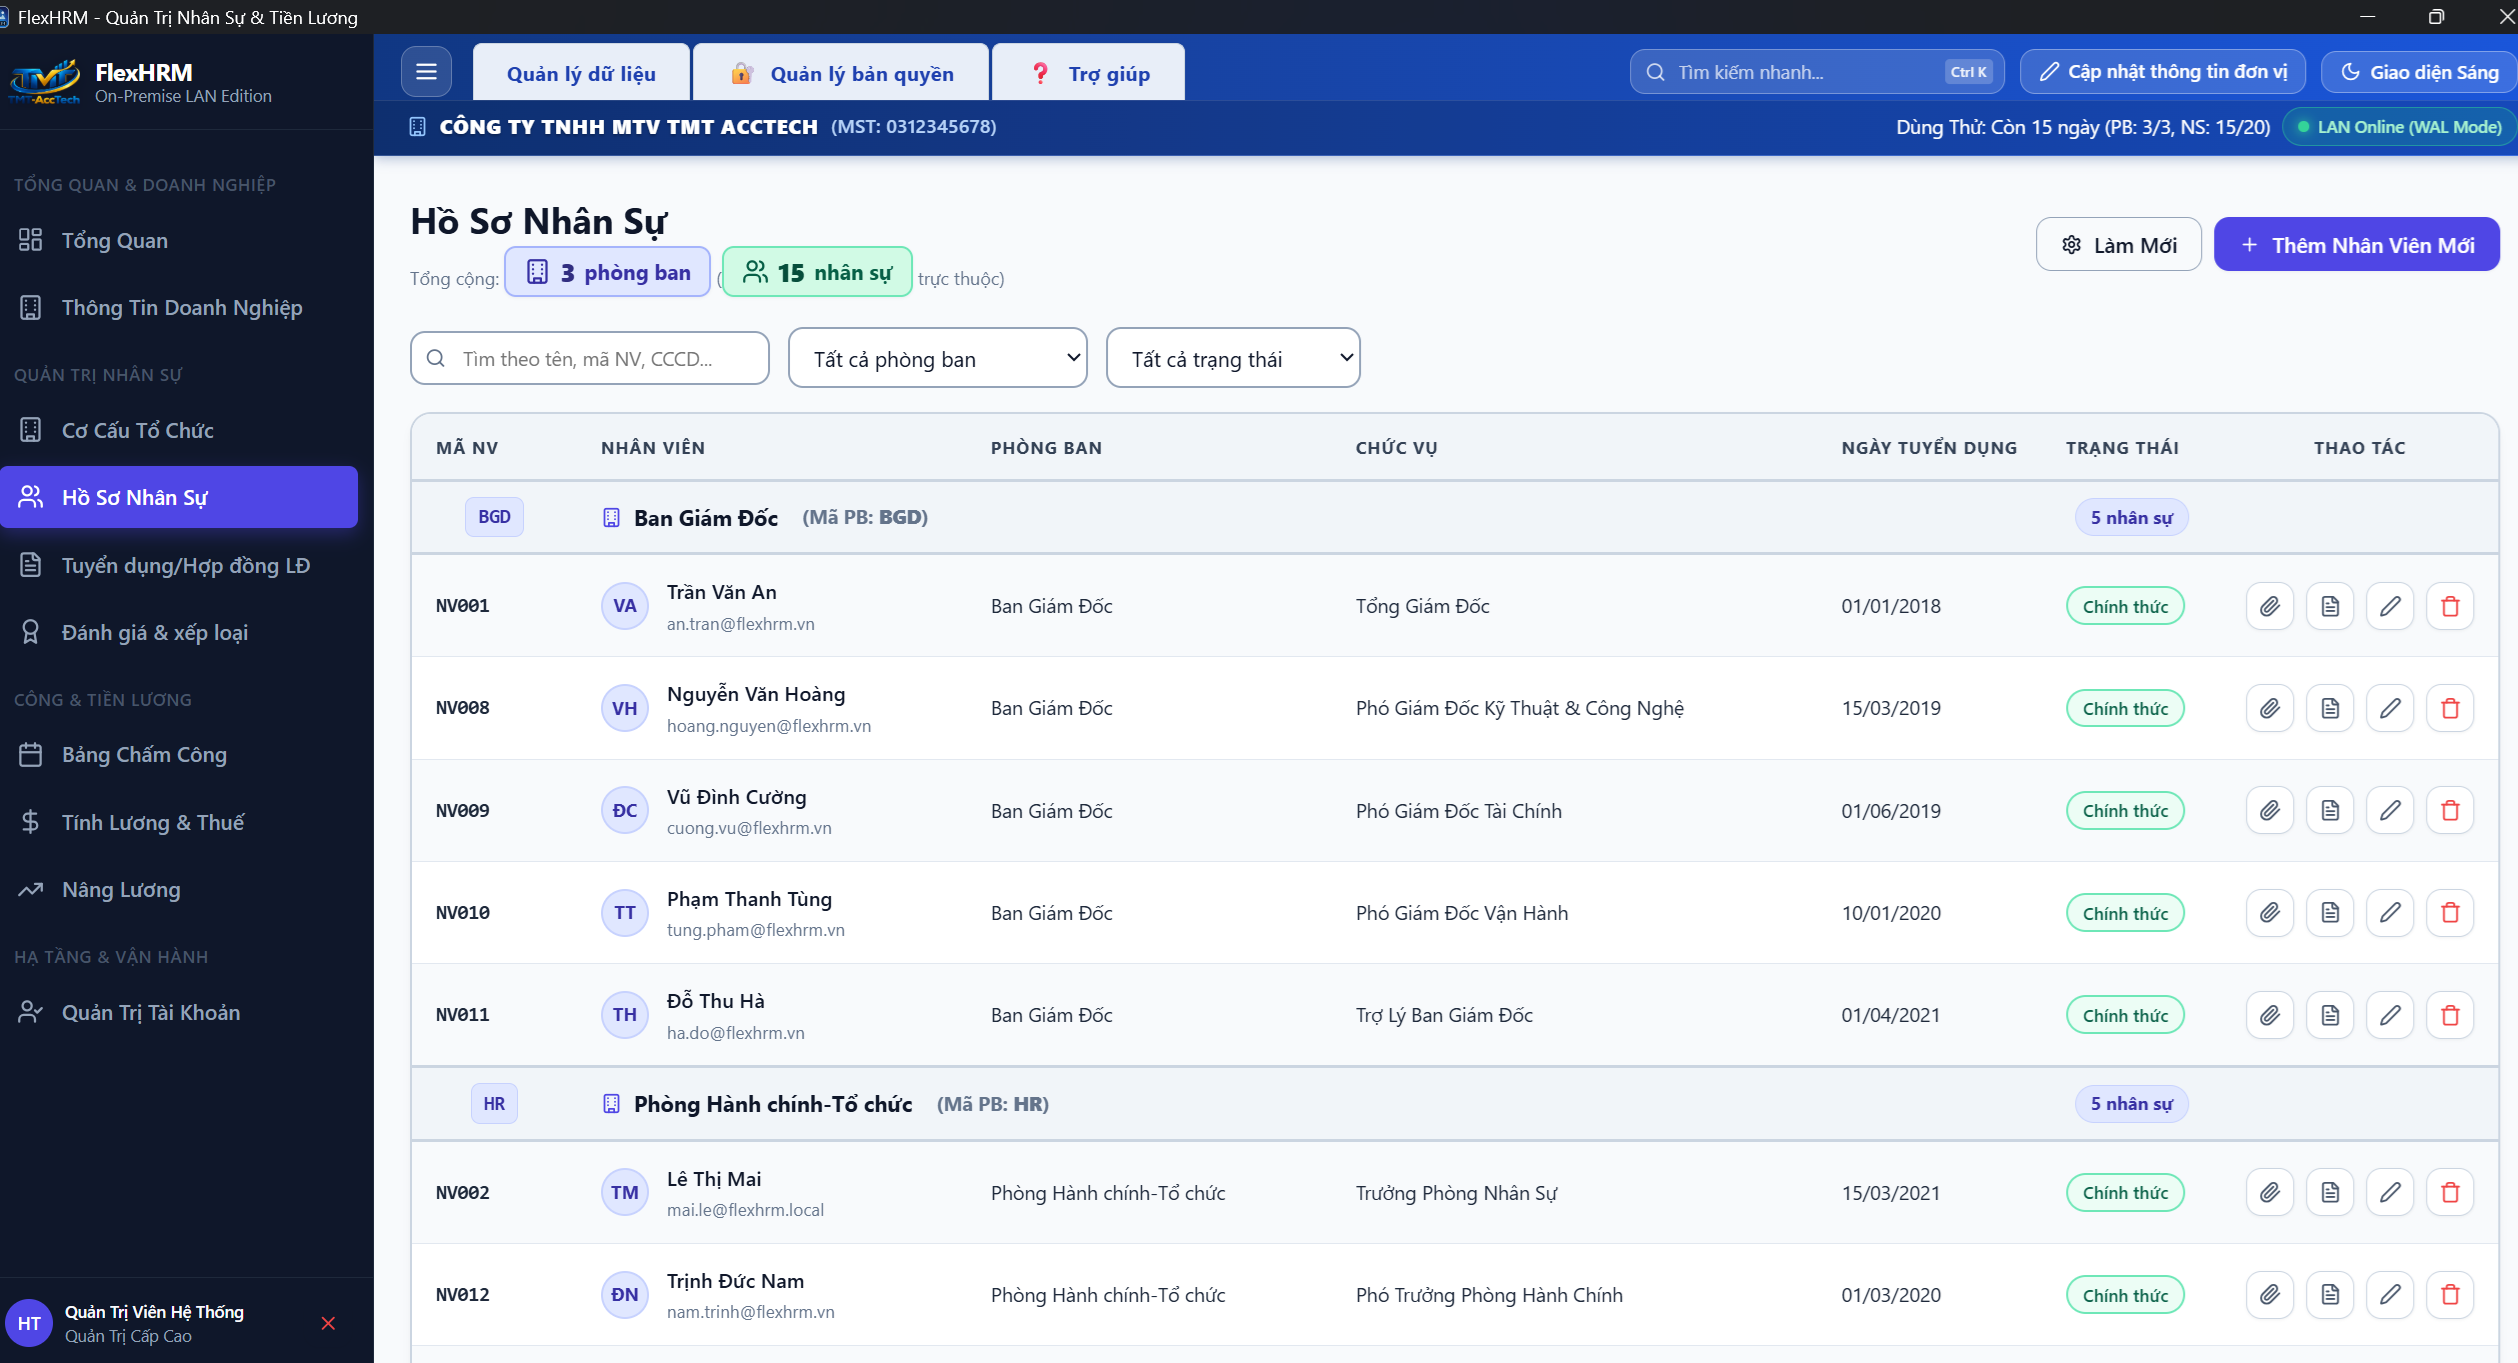Open Nâng Lương sidebar item

[x=179, y=889]
